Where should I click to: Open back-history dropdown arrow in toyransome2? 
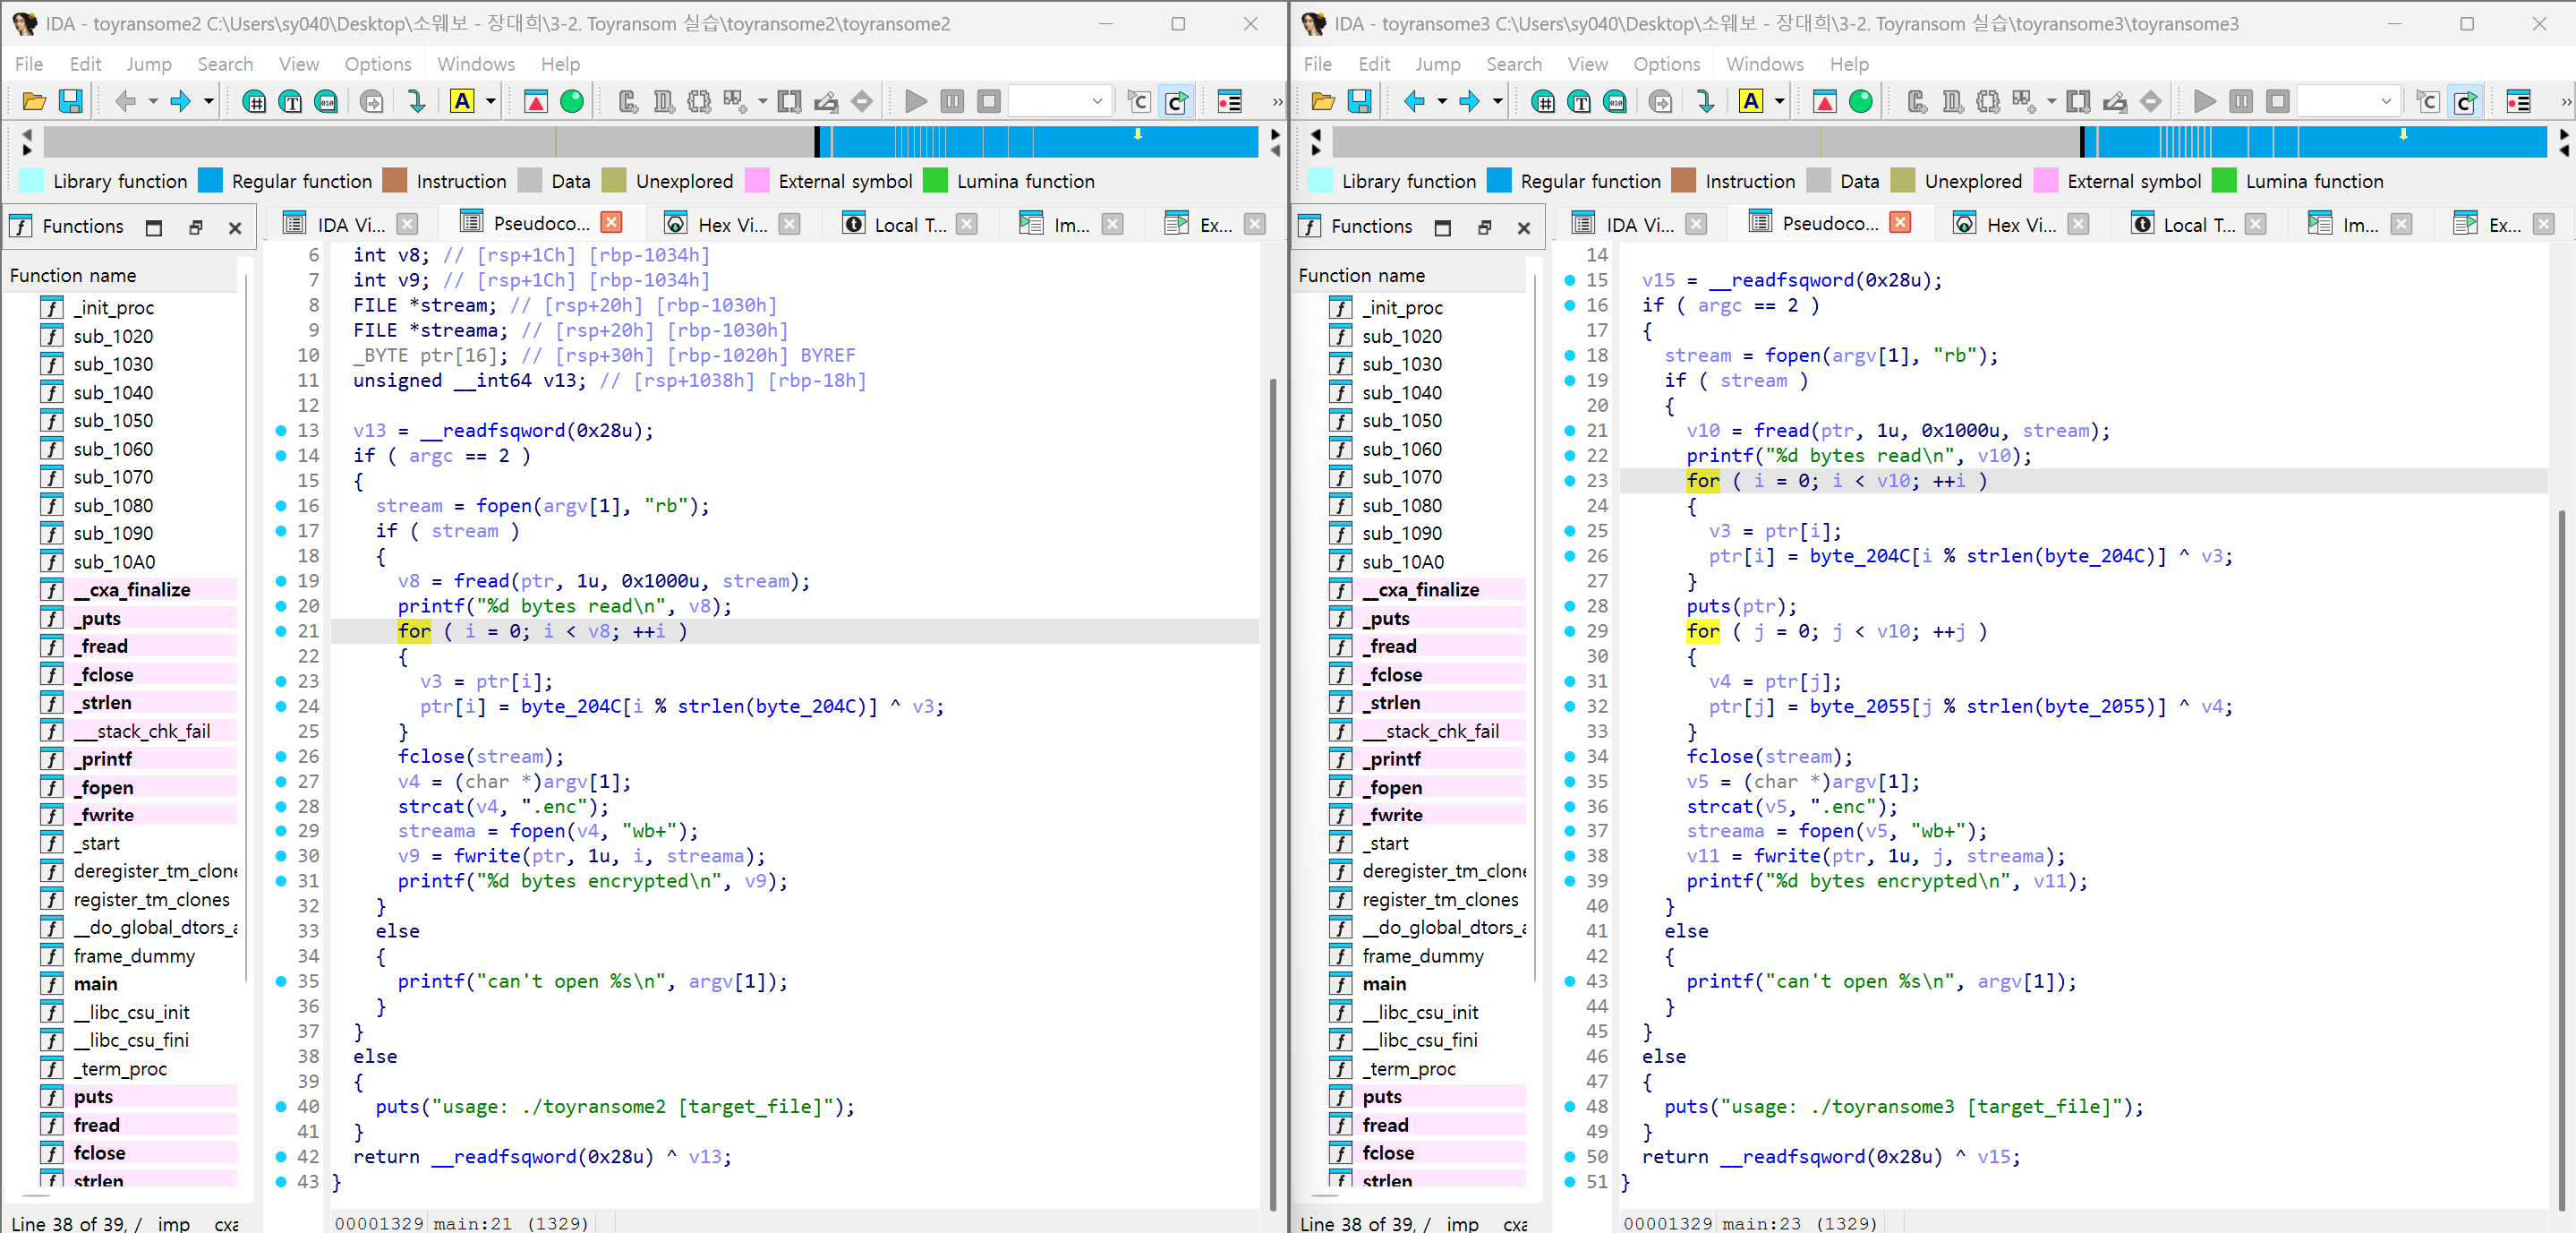tap(153, 101)
